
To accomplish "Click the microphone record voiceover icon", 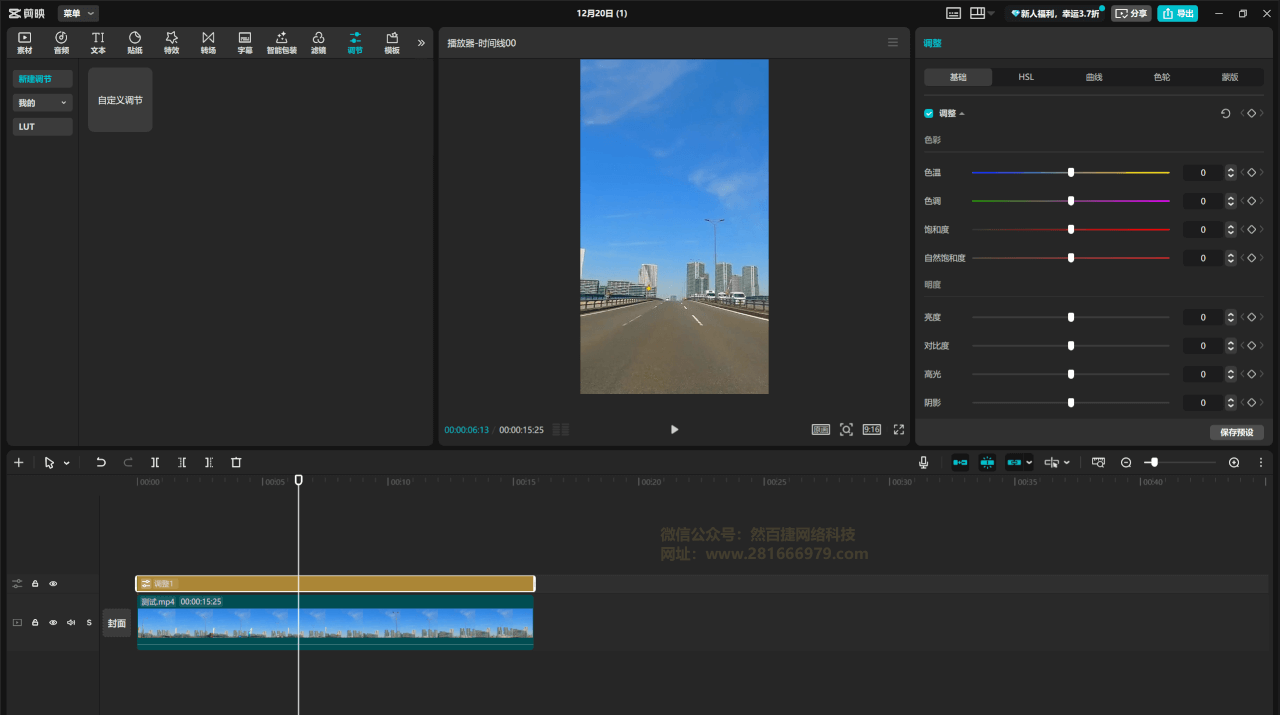I will pos(923,463).
